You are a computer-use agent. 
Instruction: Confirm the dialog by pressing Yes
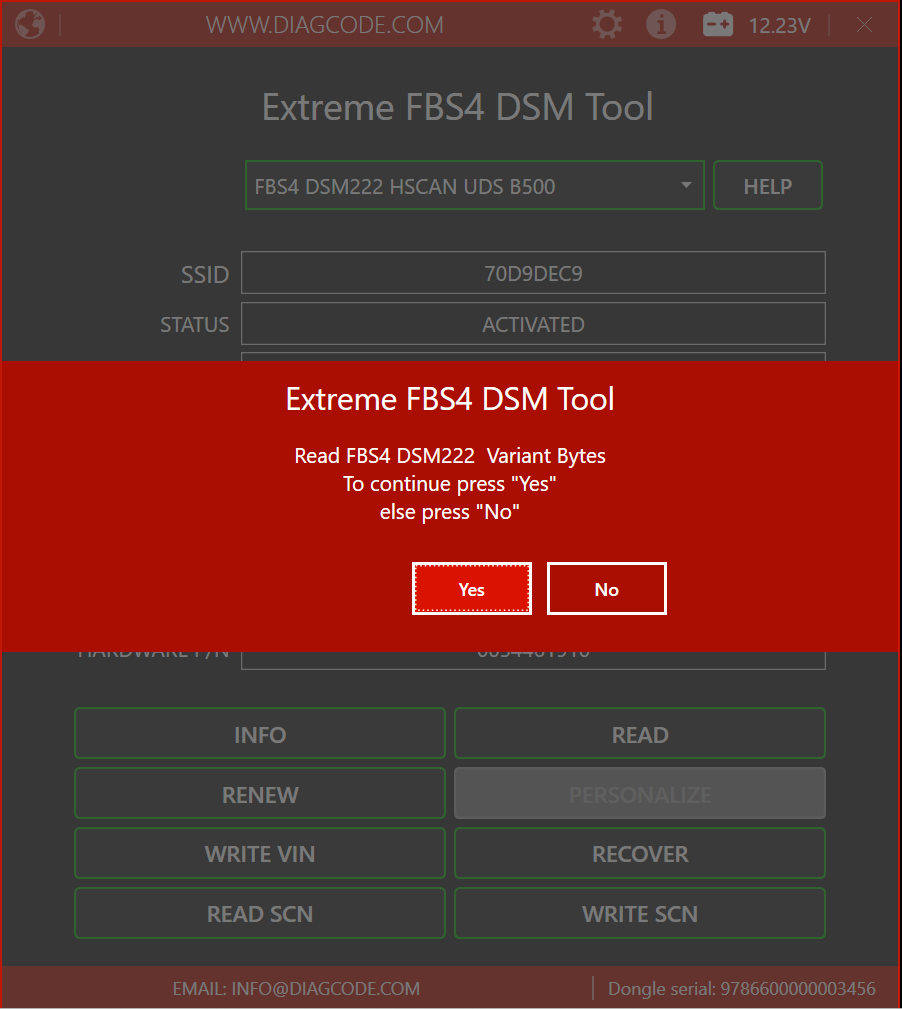point(472,589)
